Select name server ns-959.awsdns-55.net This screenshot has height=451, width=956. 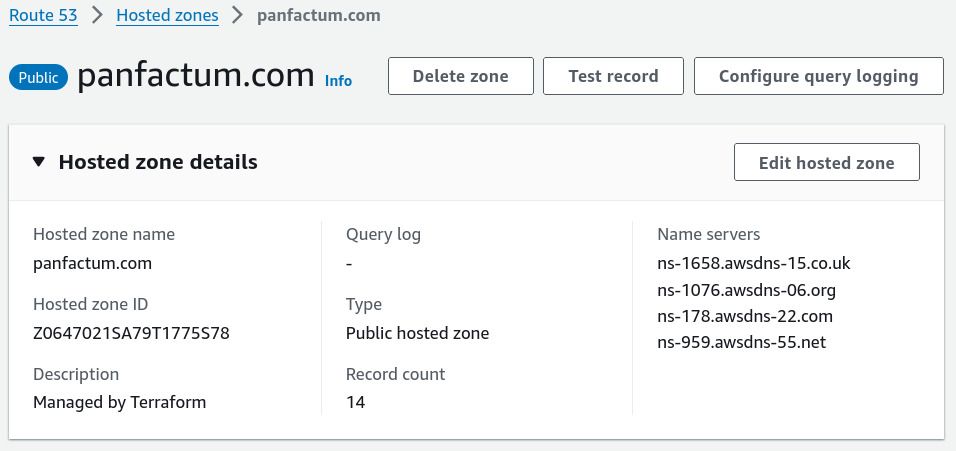[x=741, y=343]
